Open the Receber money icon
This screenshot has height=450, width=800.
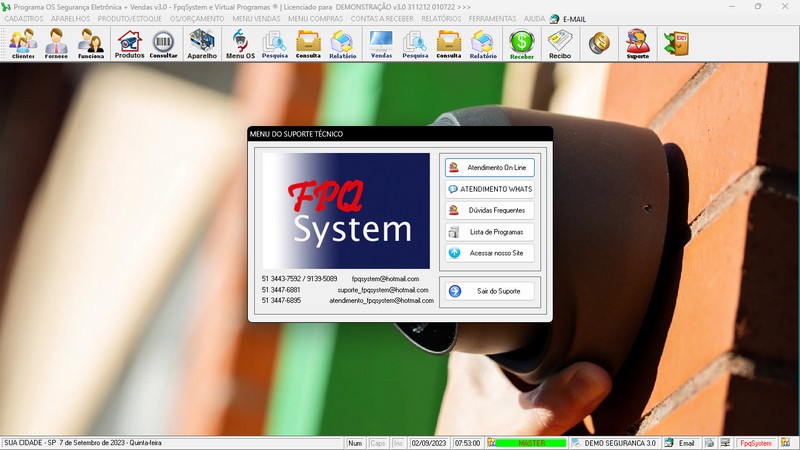pos(522,44)
